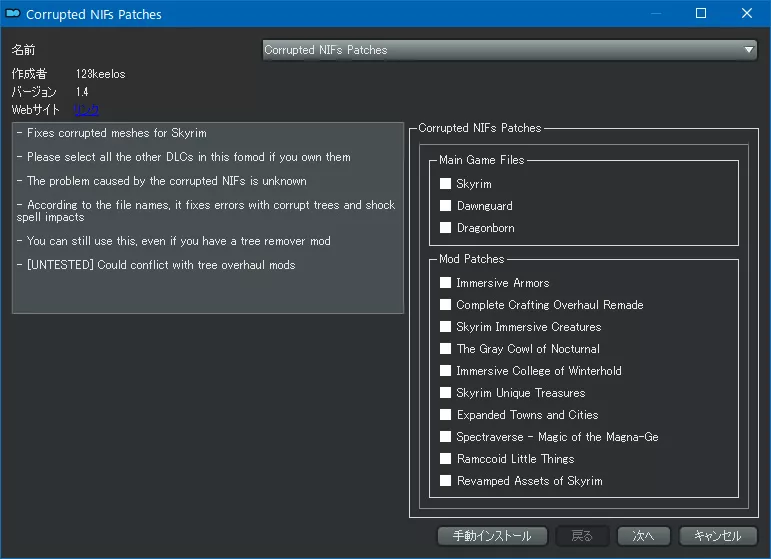Check the Dragonborn DLC option

click(445, 228)
